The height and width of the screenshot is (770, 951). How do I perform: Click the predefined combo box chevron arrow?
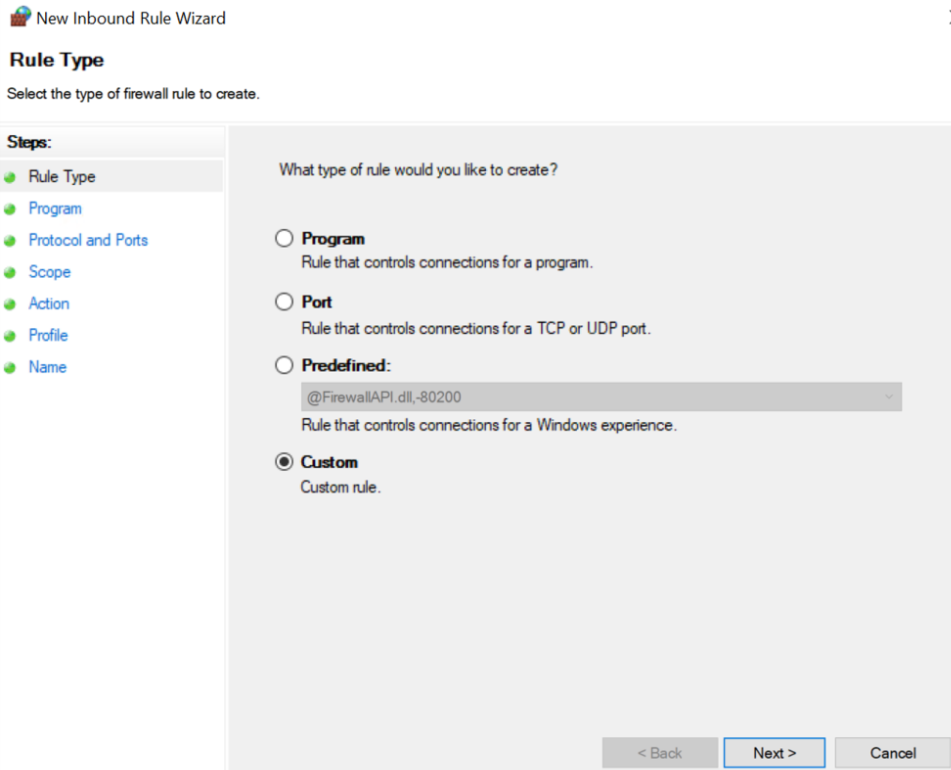pyautogui.click(x=889, y=397)
